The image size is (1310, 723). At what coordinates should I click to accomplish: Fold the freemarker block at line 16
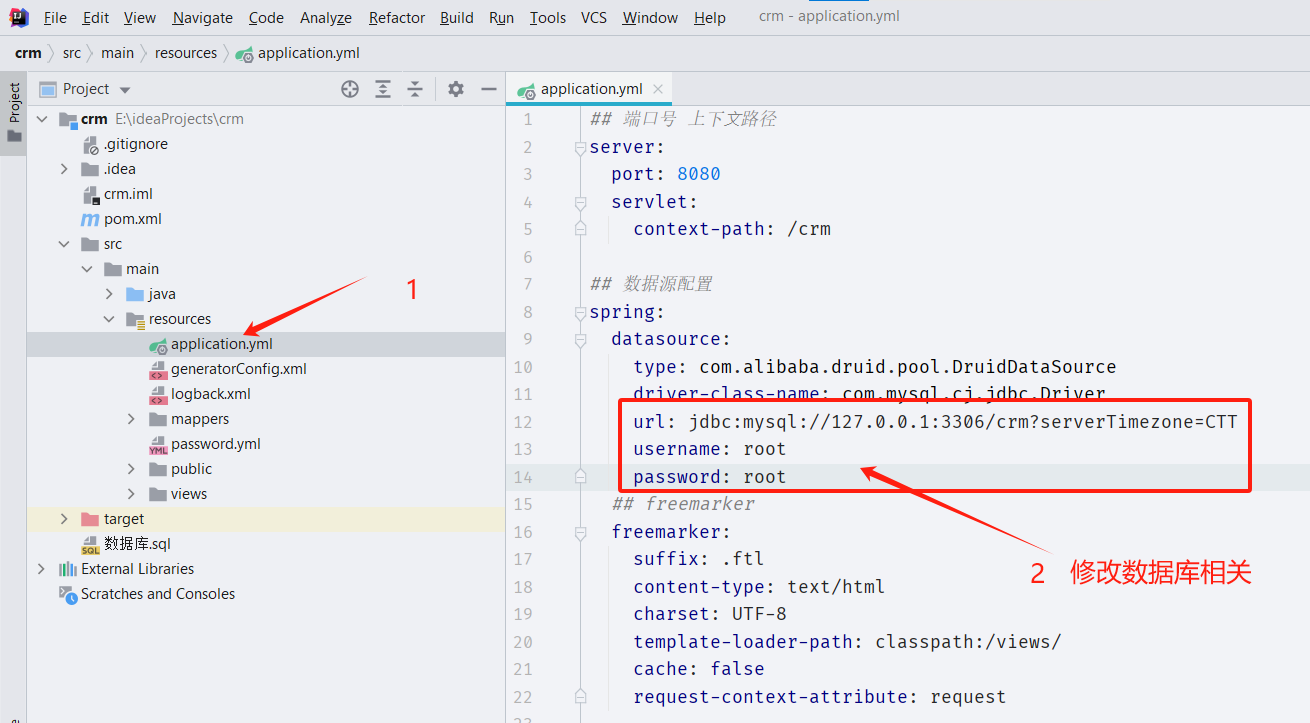point(580,532)
